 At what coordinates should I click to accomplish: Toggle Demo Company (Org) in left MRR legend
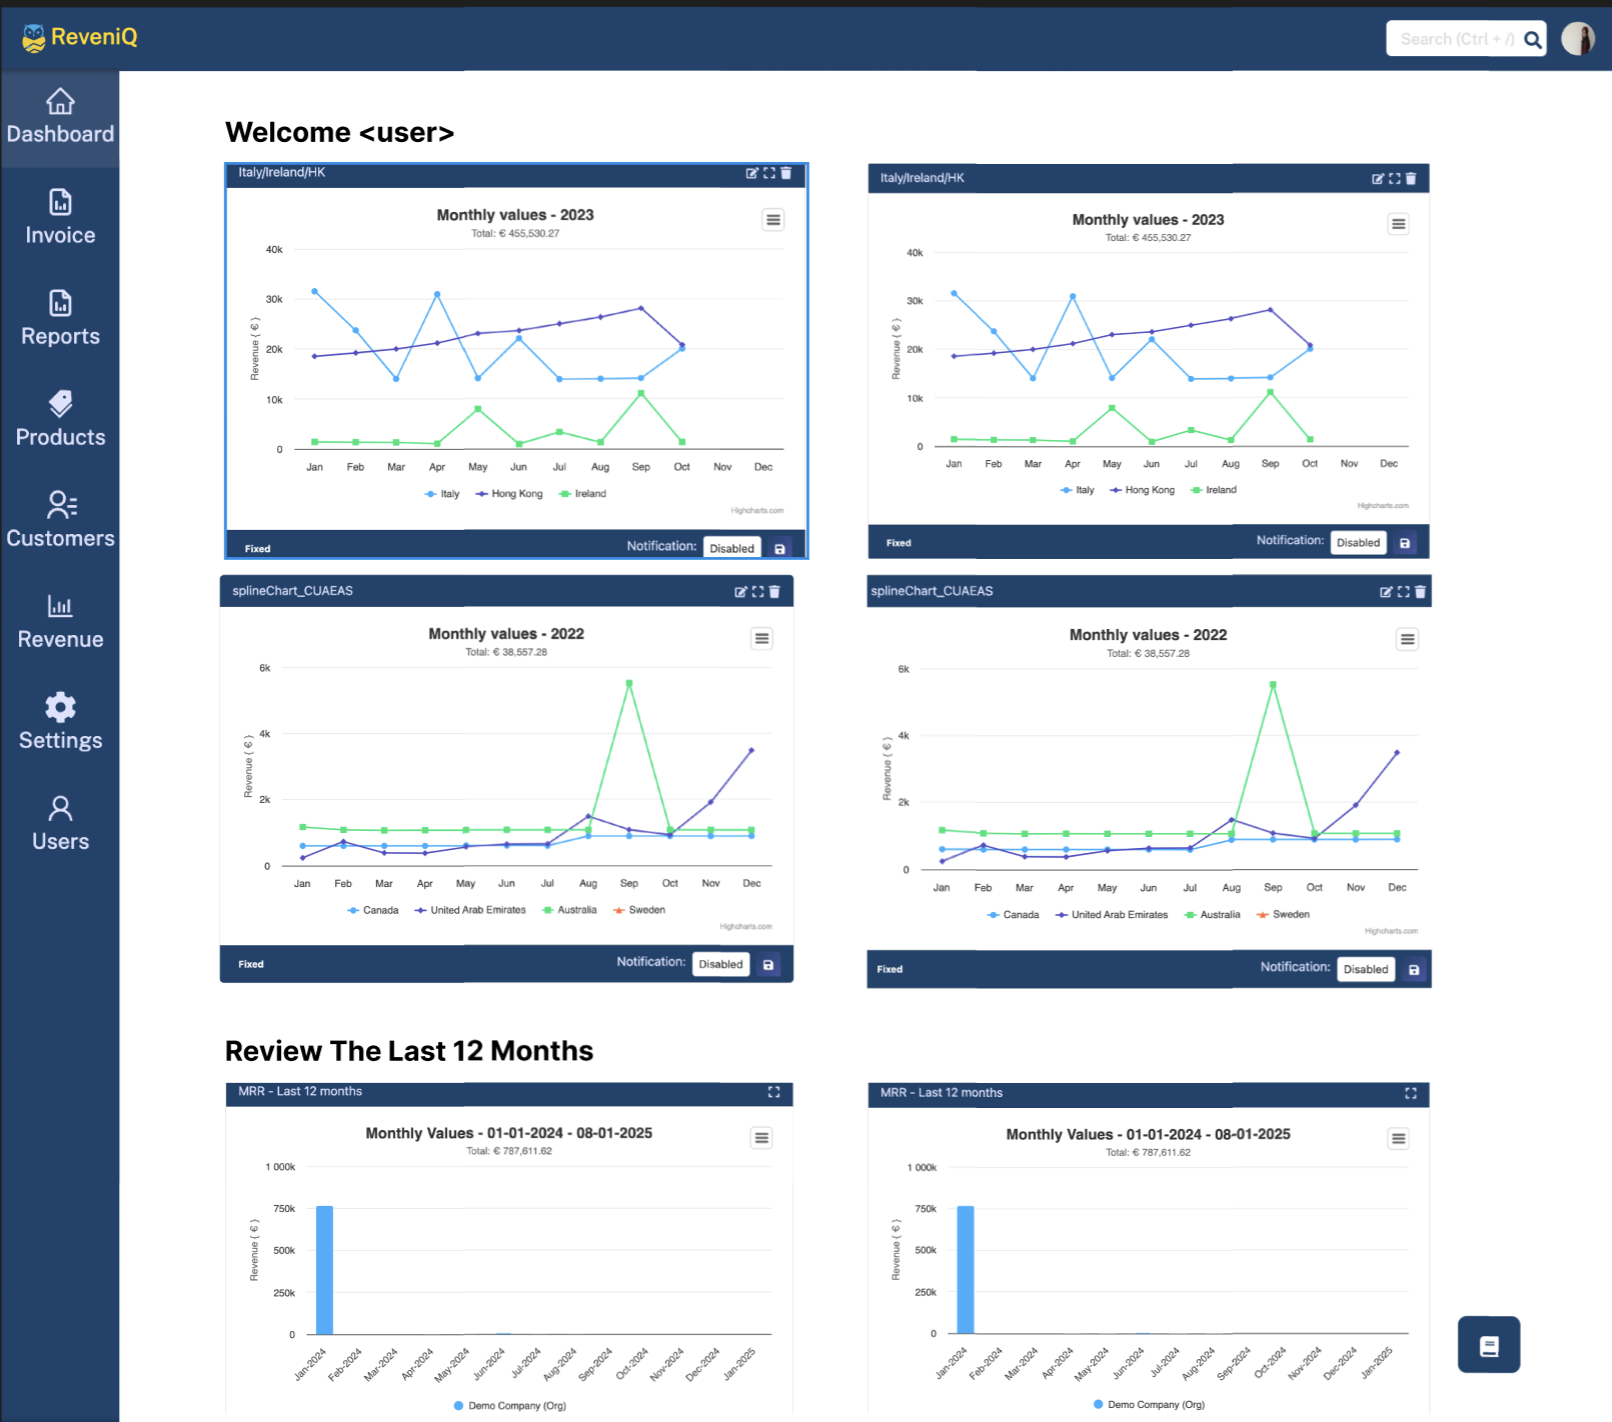(510, 1406)
